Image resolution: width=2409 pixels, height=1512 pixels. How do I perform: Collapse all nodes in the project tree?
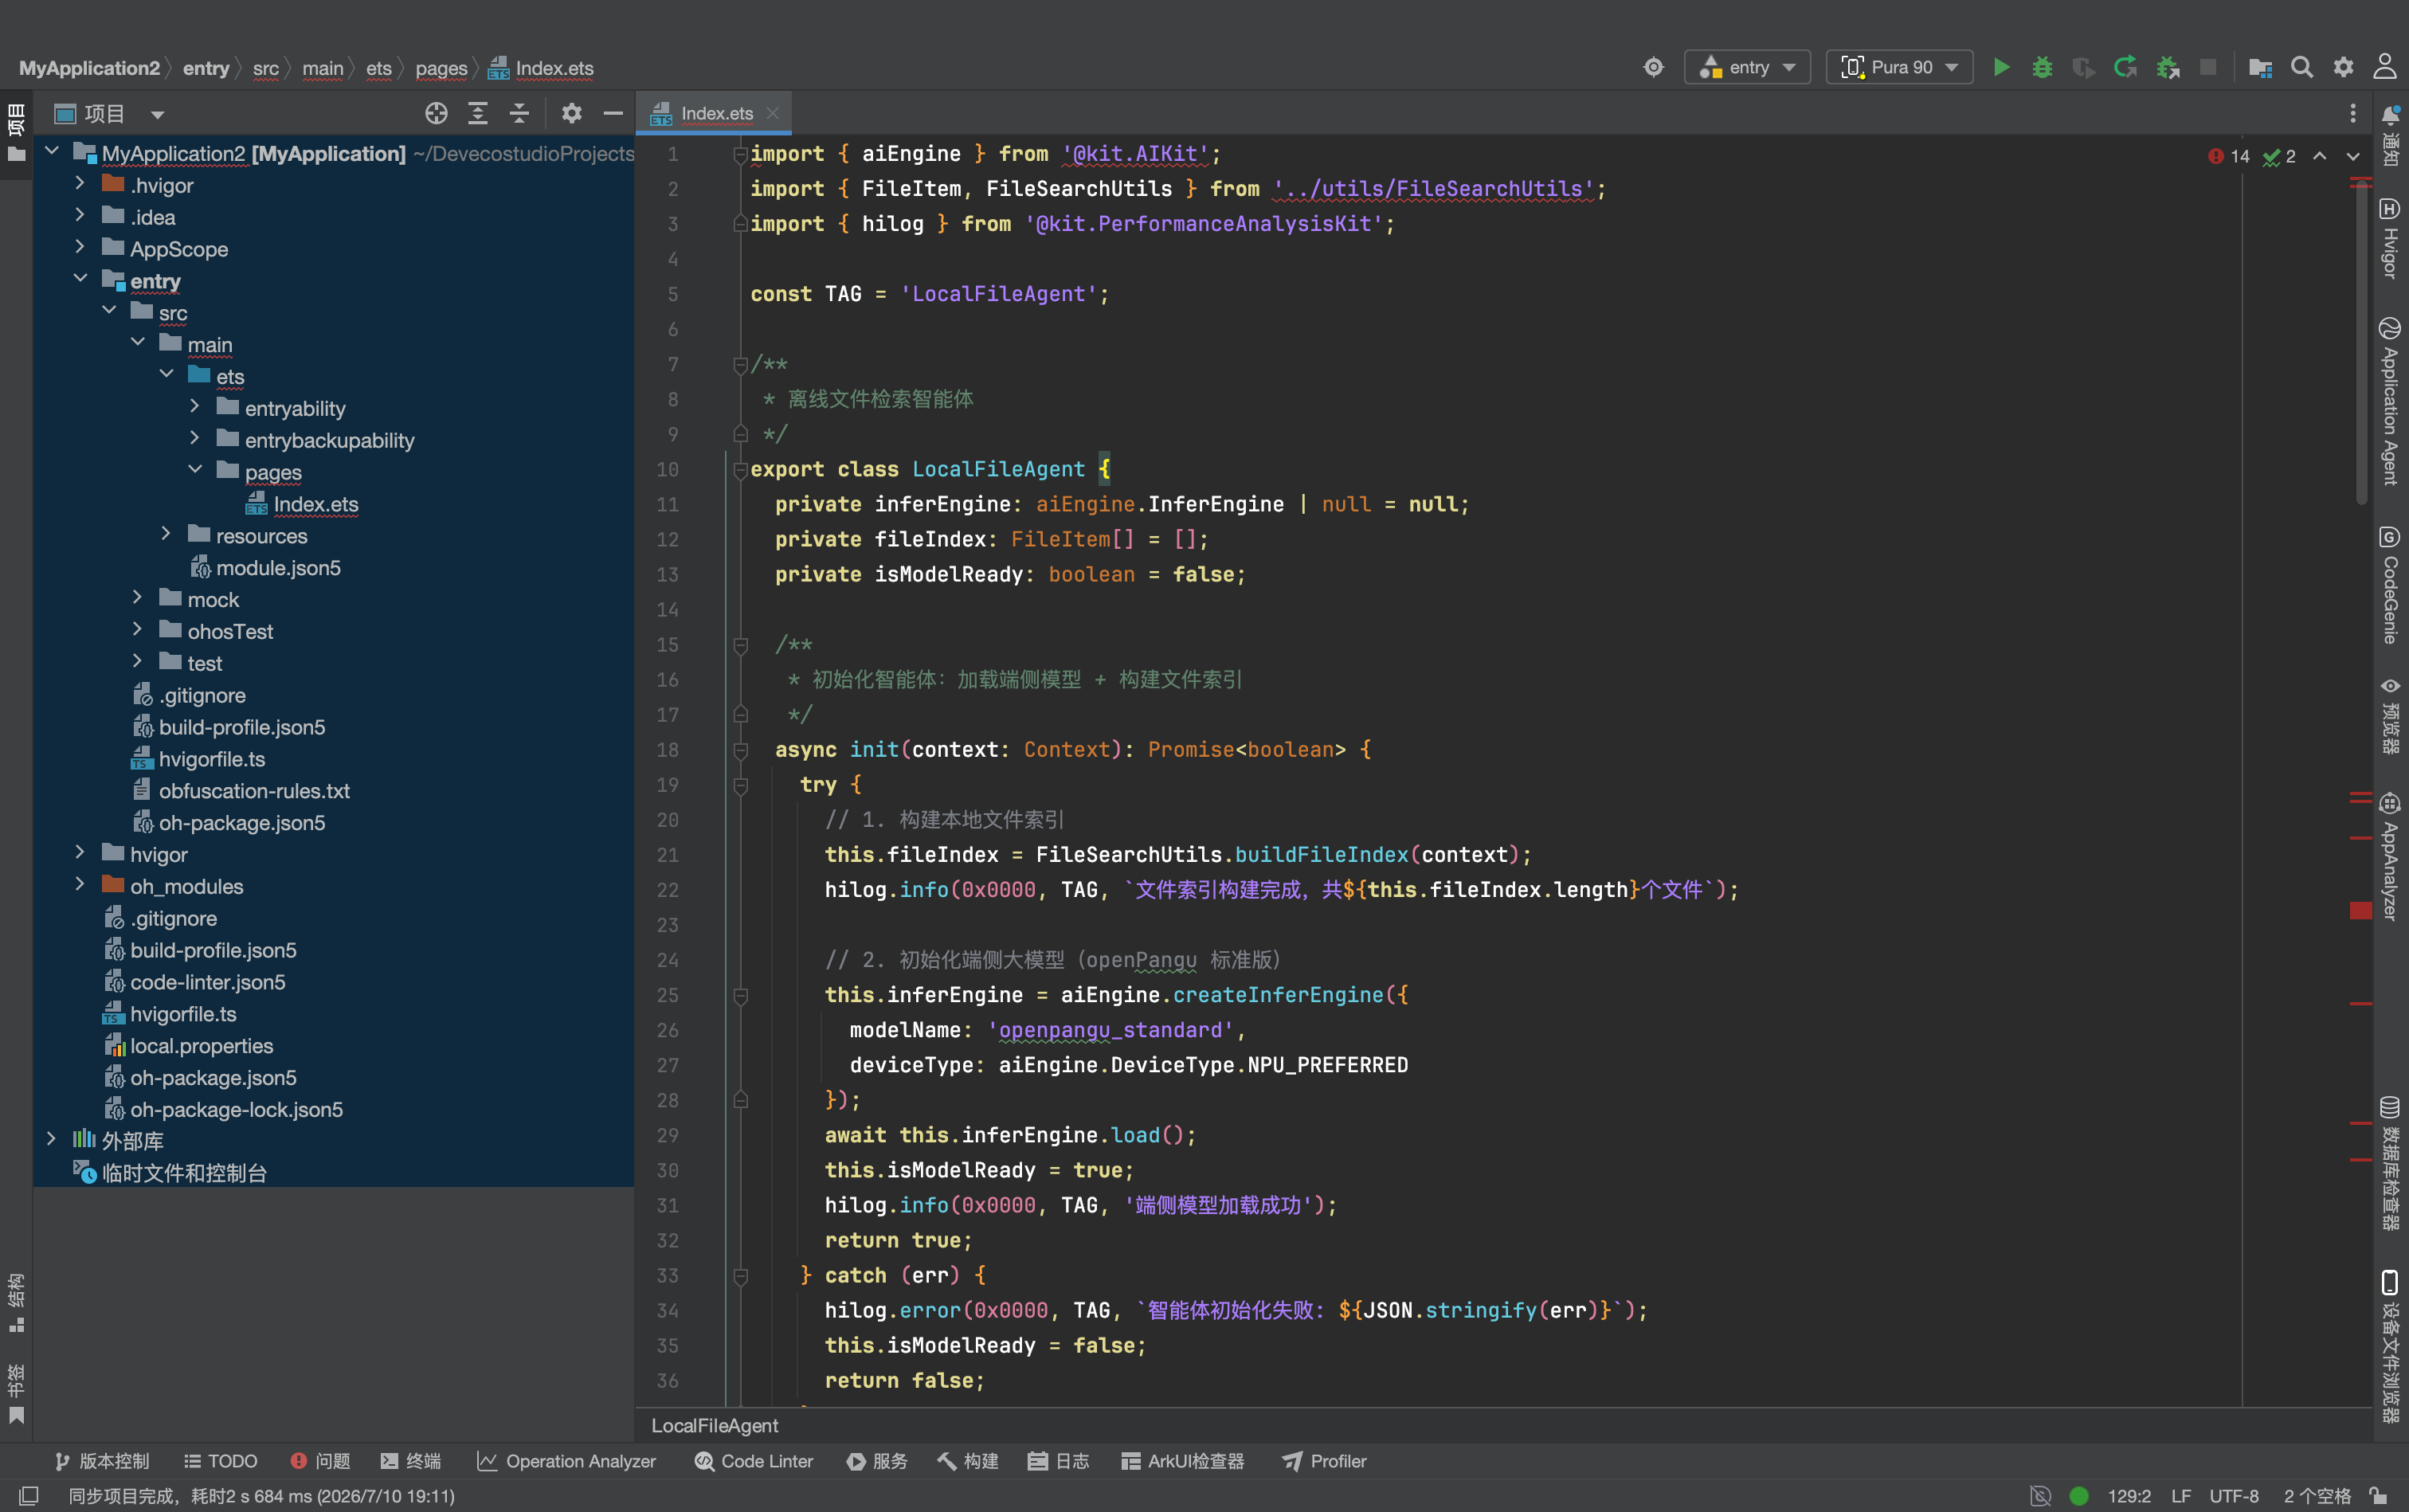tap(519, 113)
